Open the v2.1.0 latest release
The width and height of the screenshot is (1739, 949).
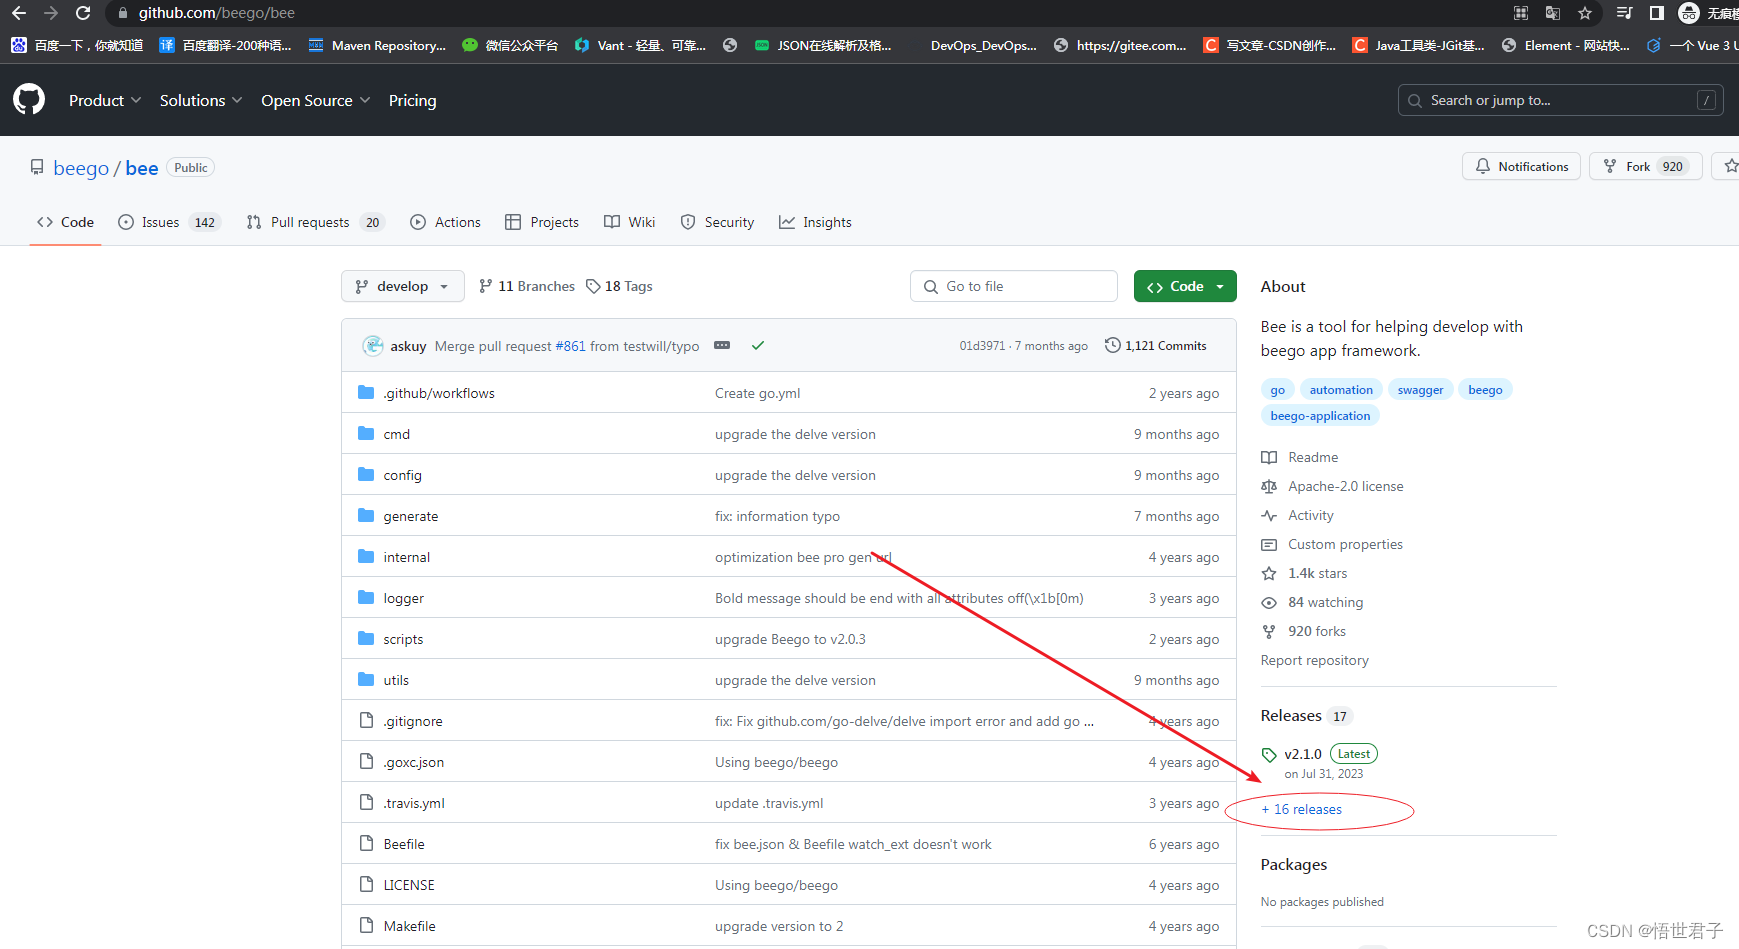click(x=1303, y=754)
